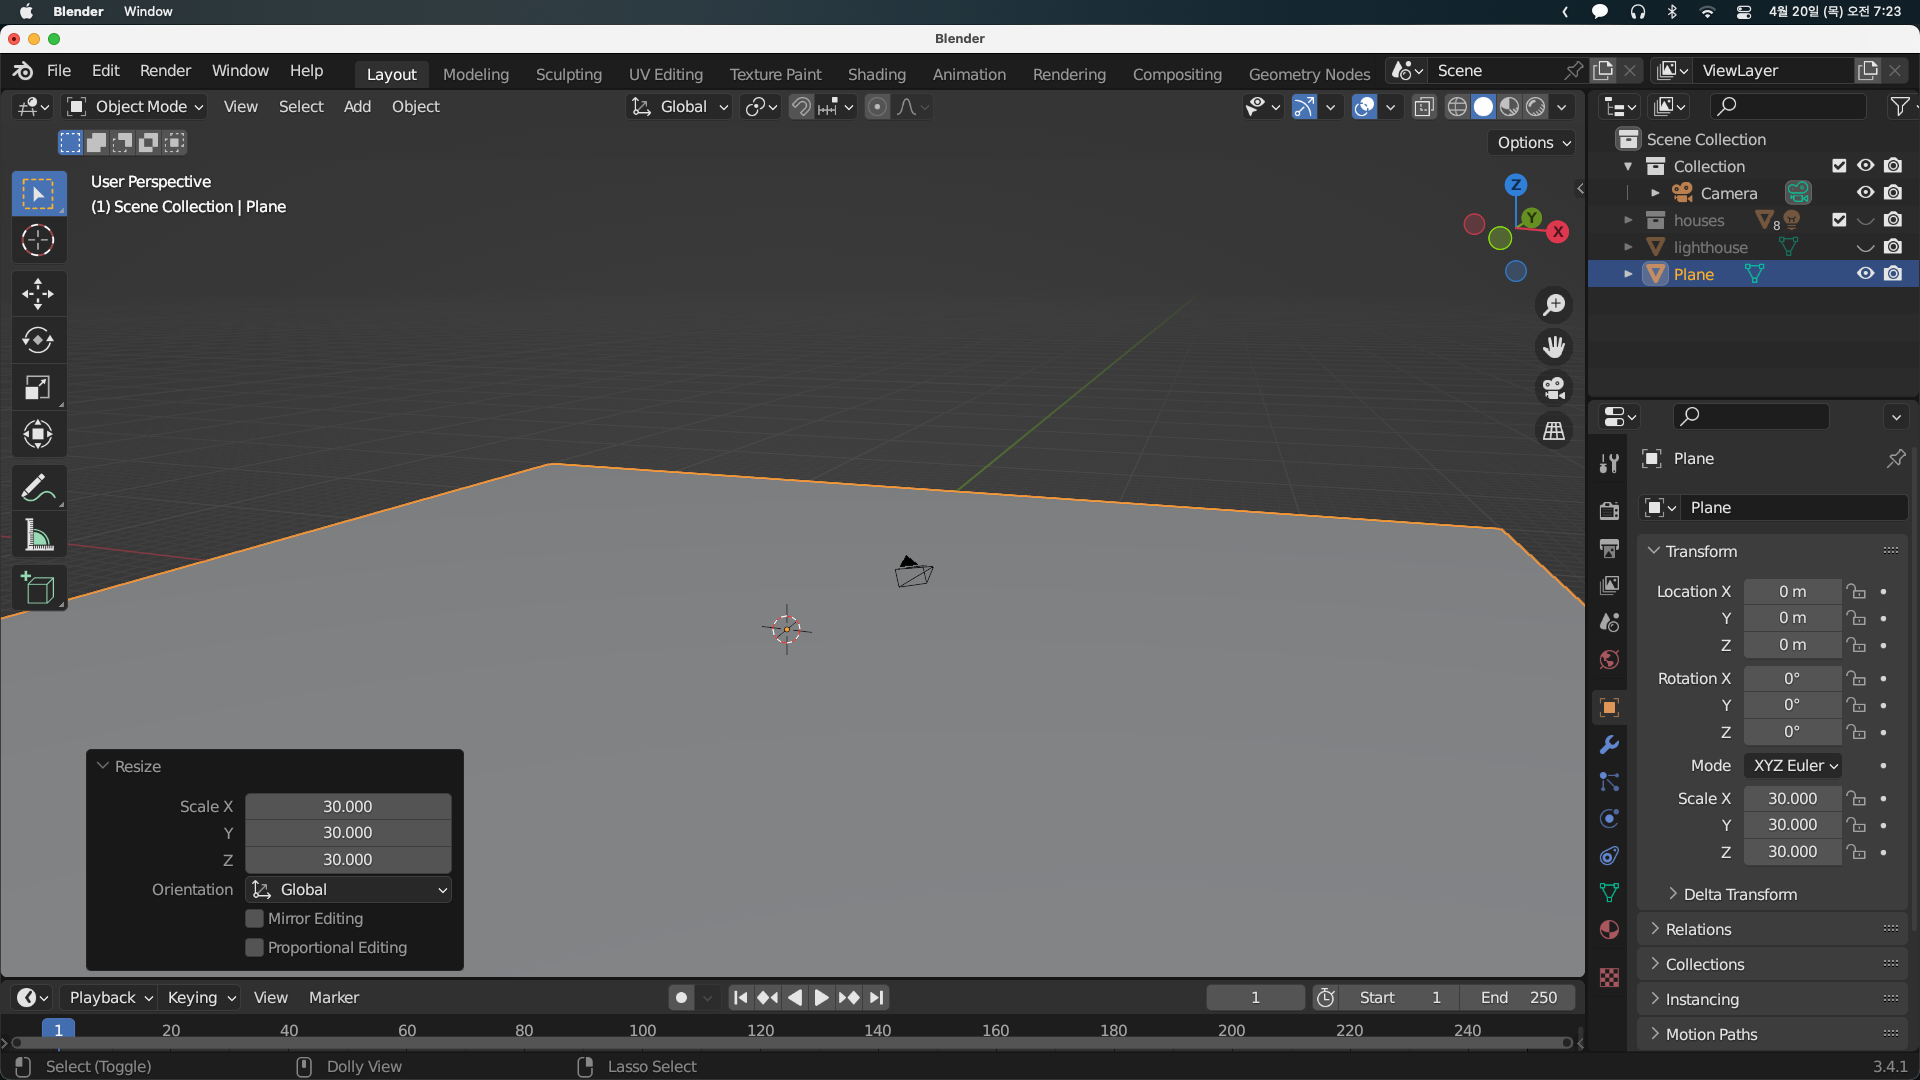1920x1080 pixels.
Task: Play the animation forward
Action: pos(821,997)
